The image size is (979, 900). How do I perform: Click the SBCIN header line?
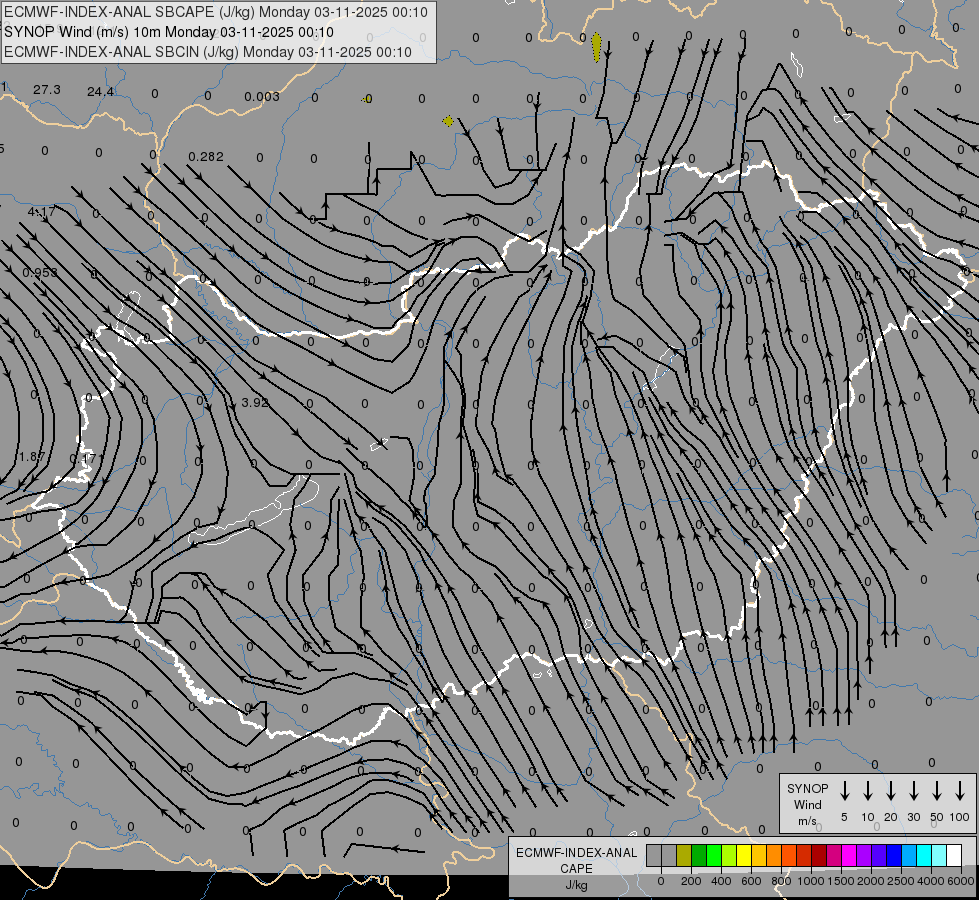[208, 52]
